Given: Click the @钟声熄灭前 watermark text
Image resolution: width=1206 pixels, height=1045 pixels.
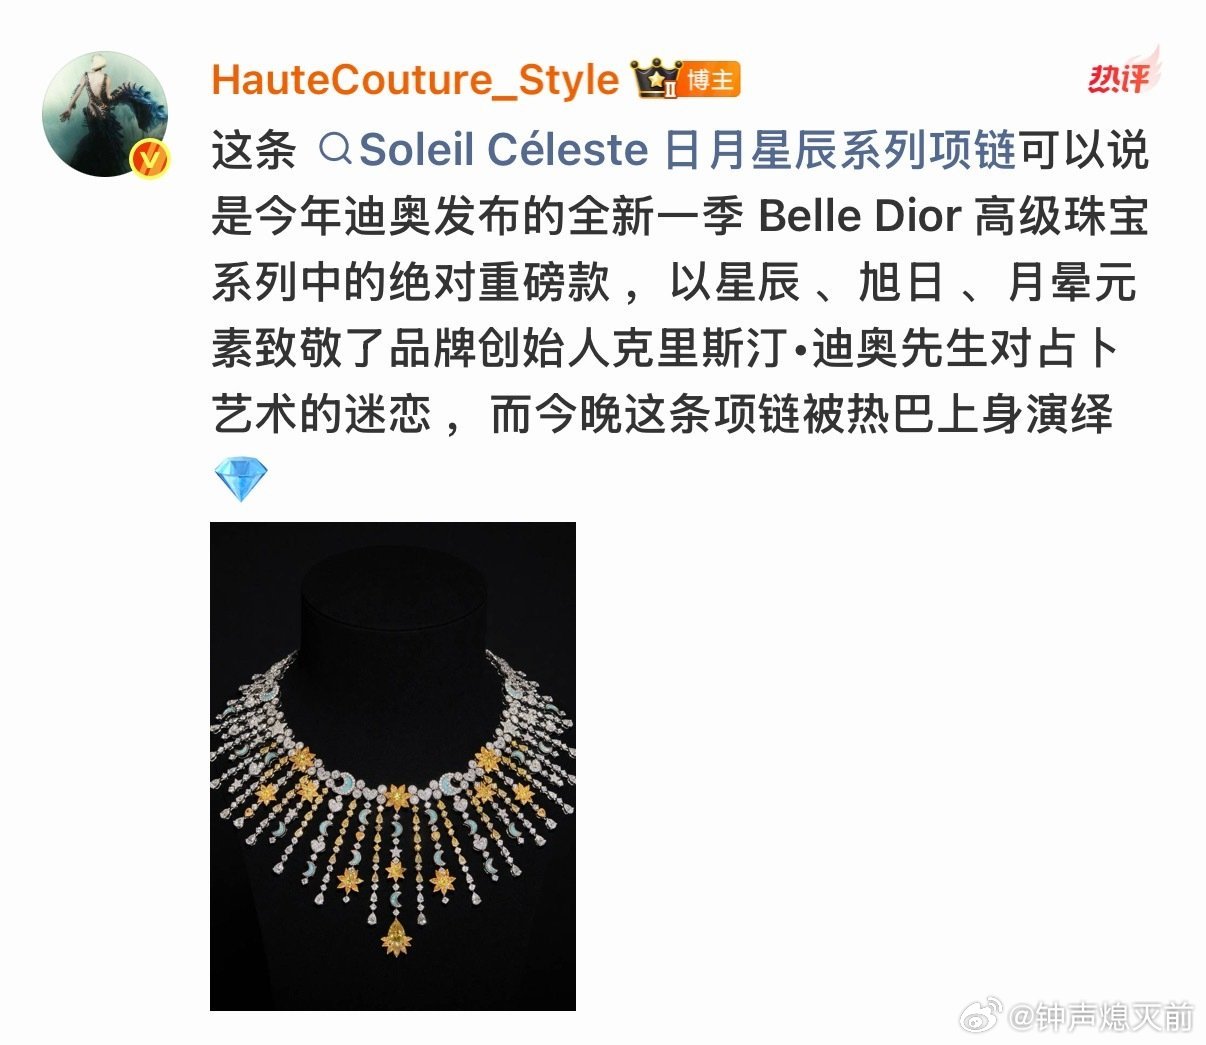Looking at the screenshot, I should pos(1101,1016).
